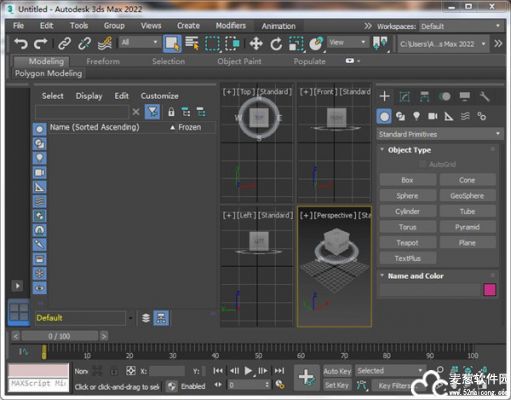Toggle the explorer filter funnel button

[152, 112]
